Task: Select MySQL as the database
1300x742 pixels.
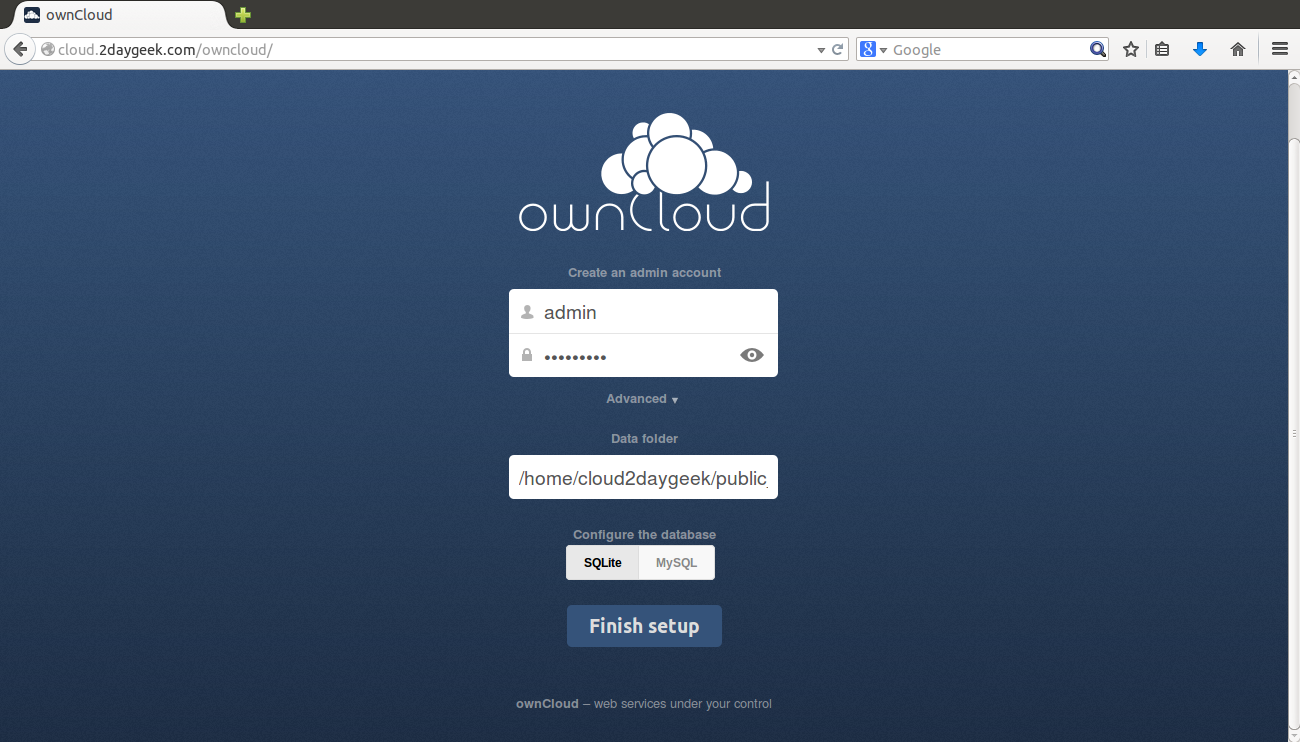Action: (676, 563)
